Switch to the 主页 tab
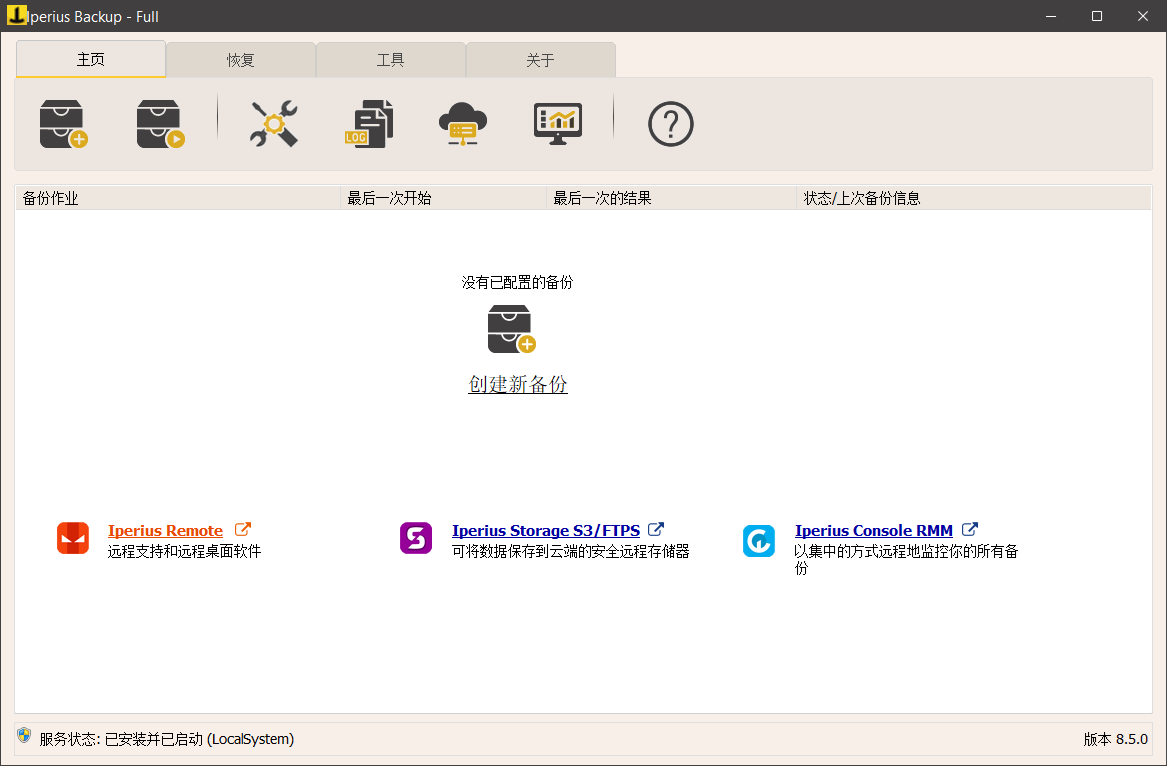The image size is (1167, 766). click(x=91, y=60)
